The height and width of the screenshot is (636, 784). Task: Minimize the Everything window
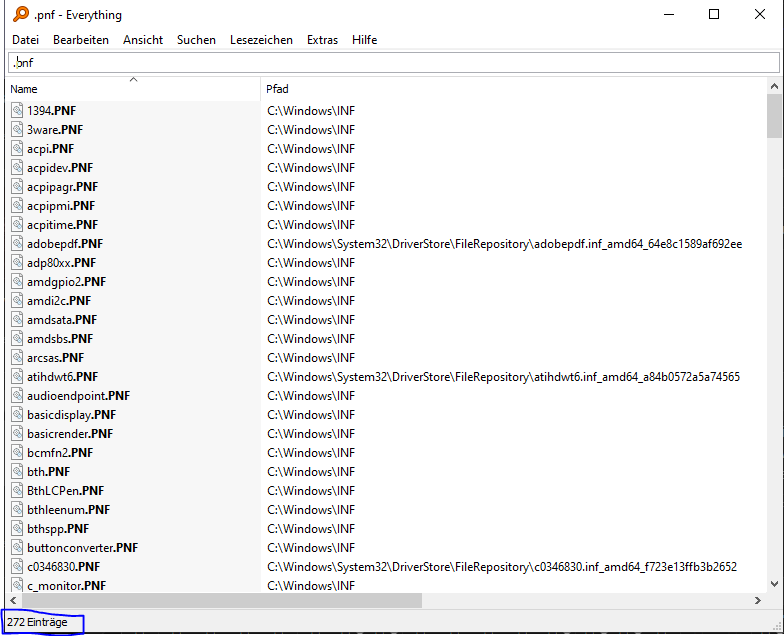[669, 14]
